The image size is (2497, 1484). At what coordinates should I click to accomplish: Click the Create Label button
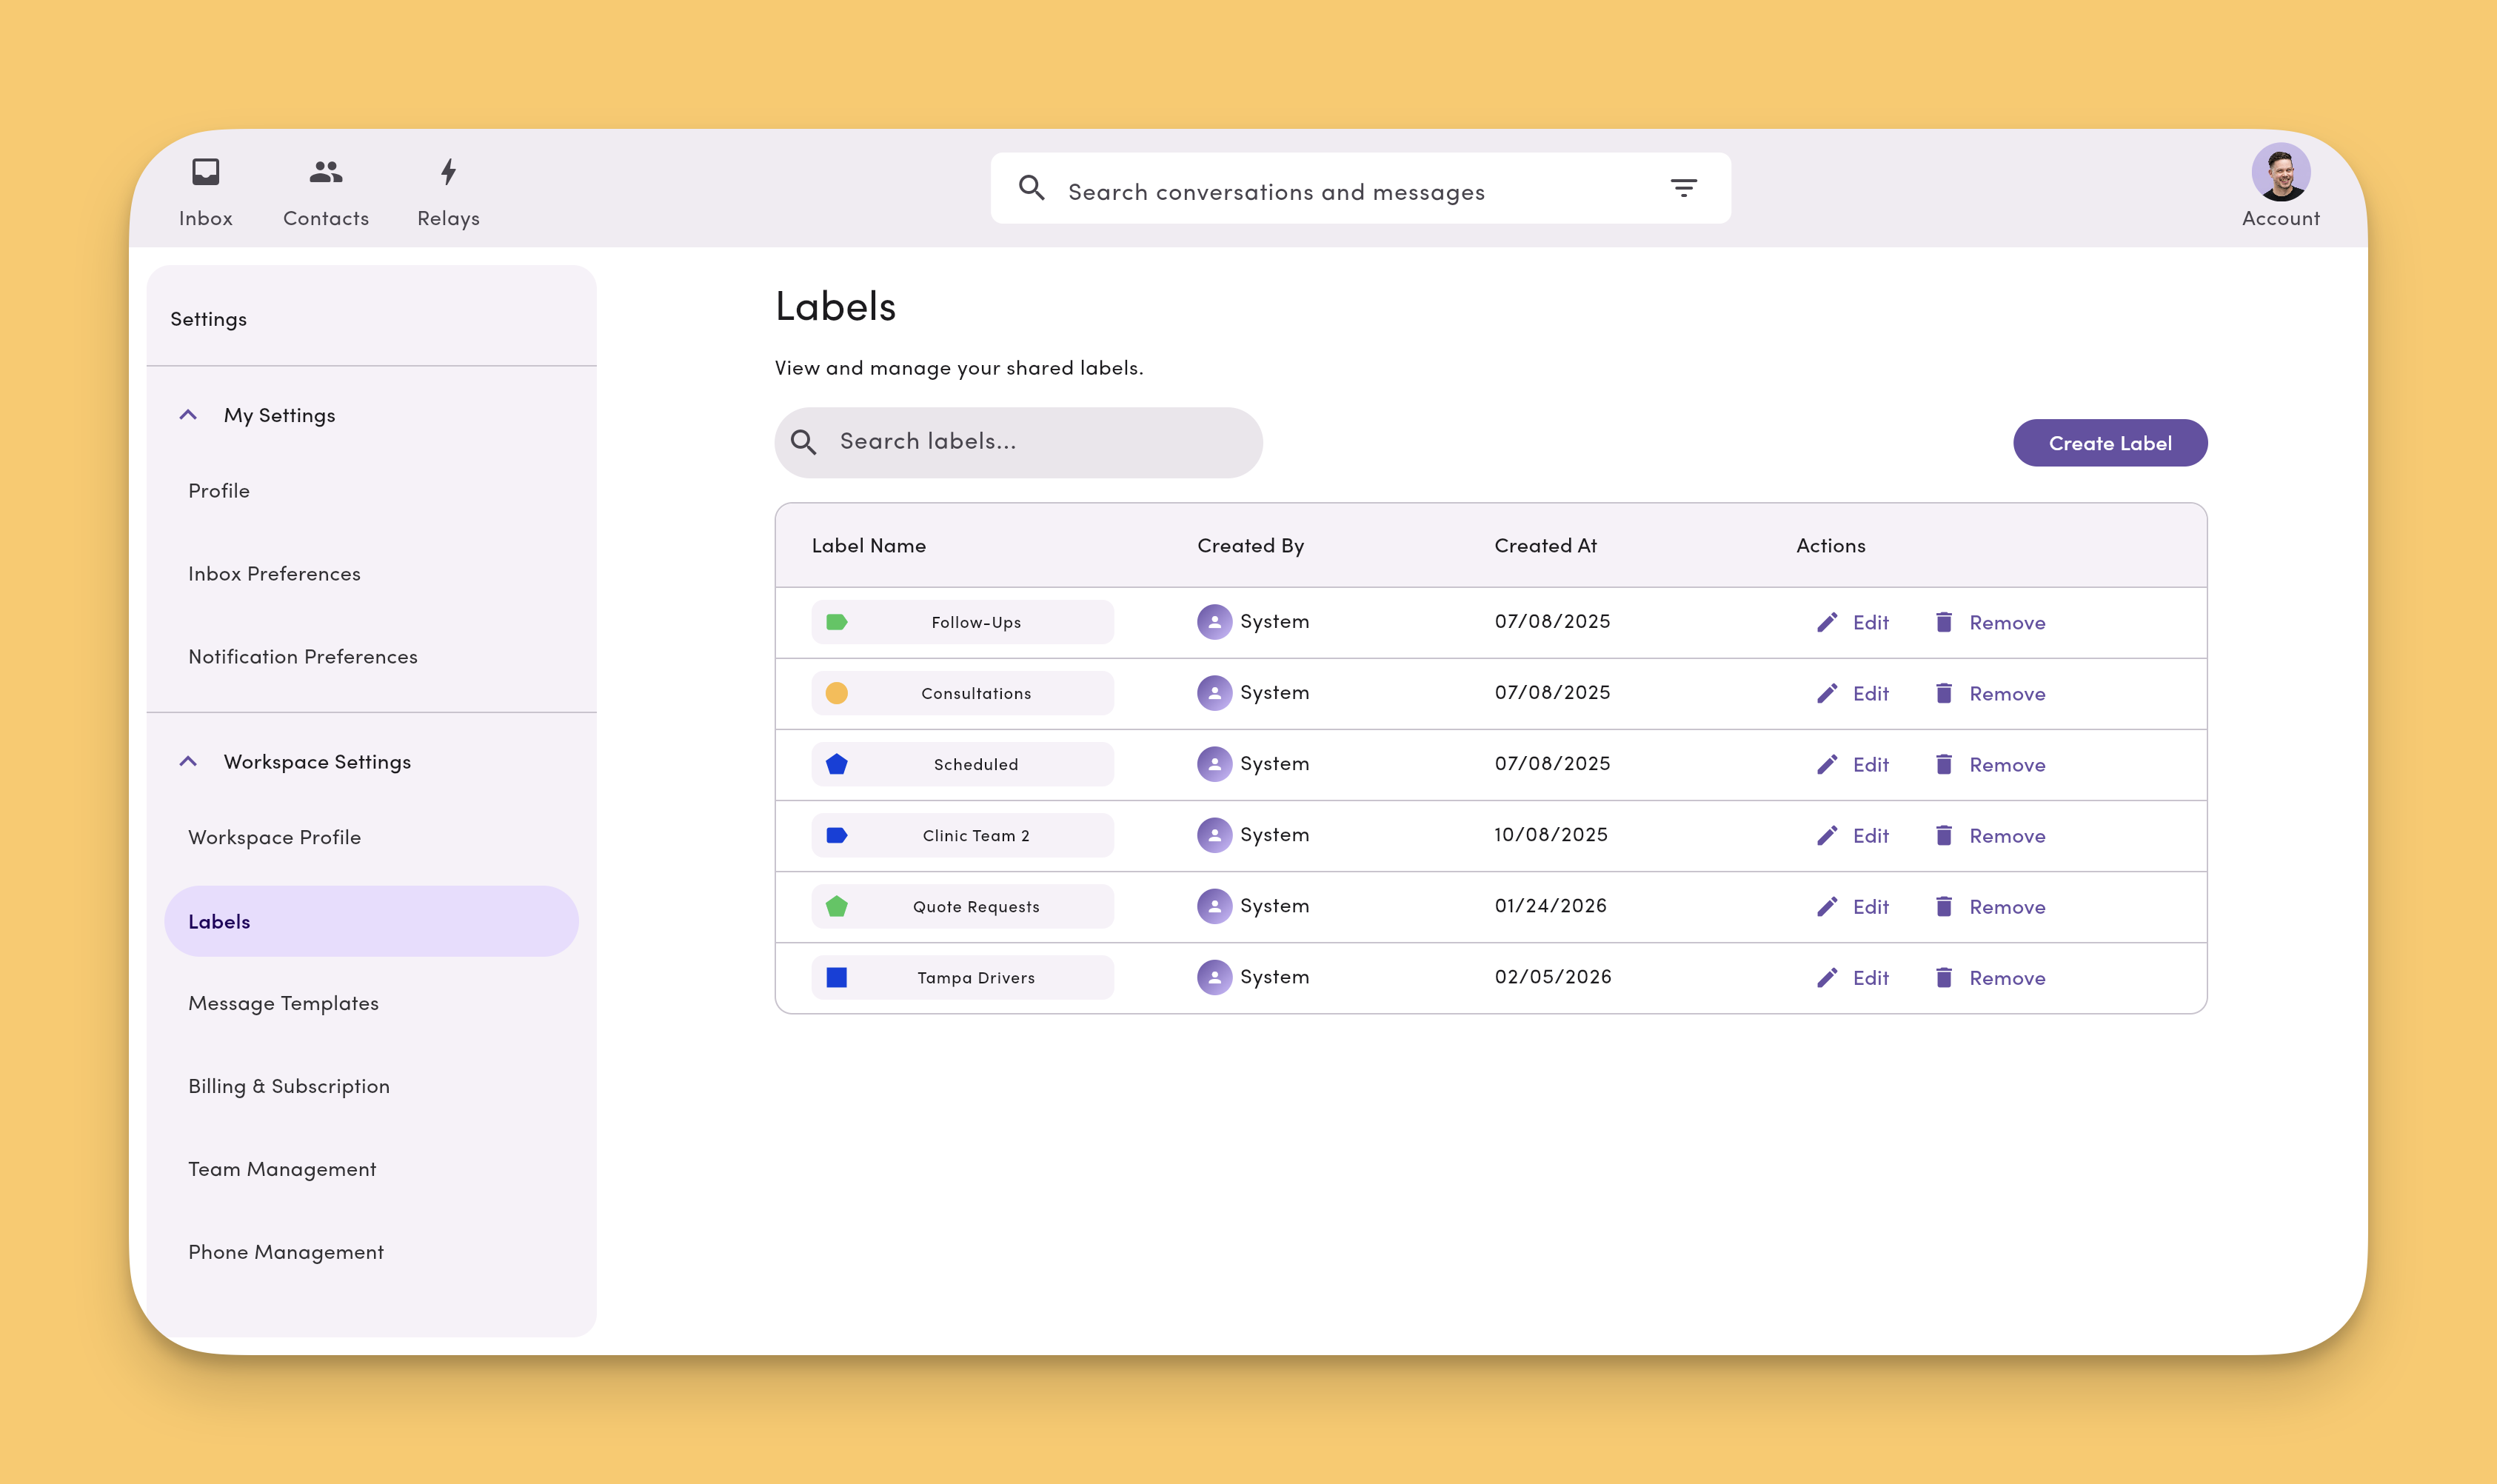[2109, 442]
